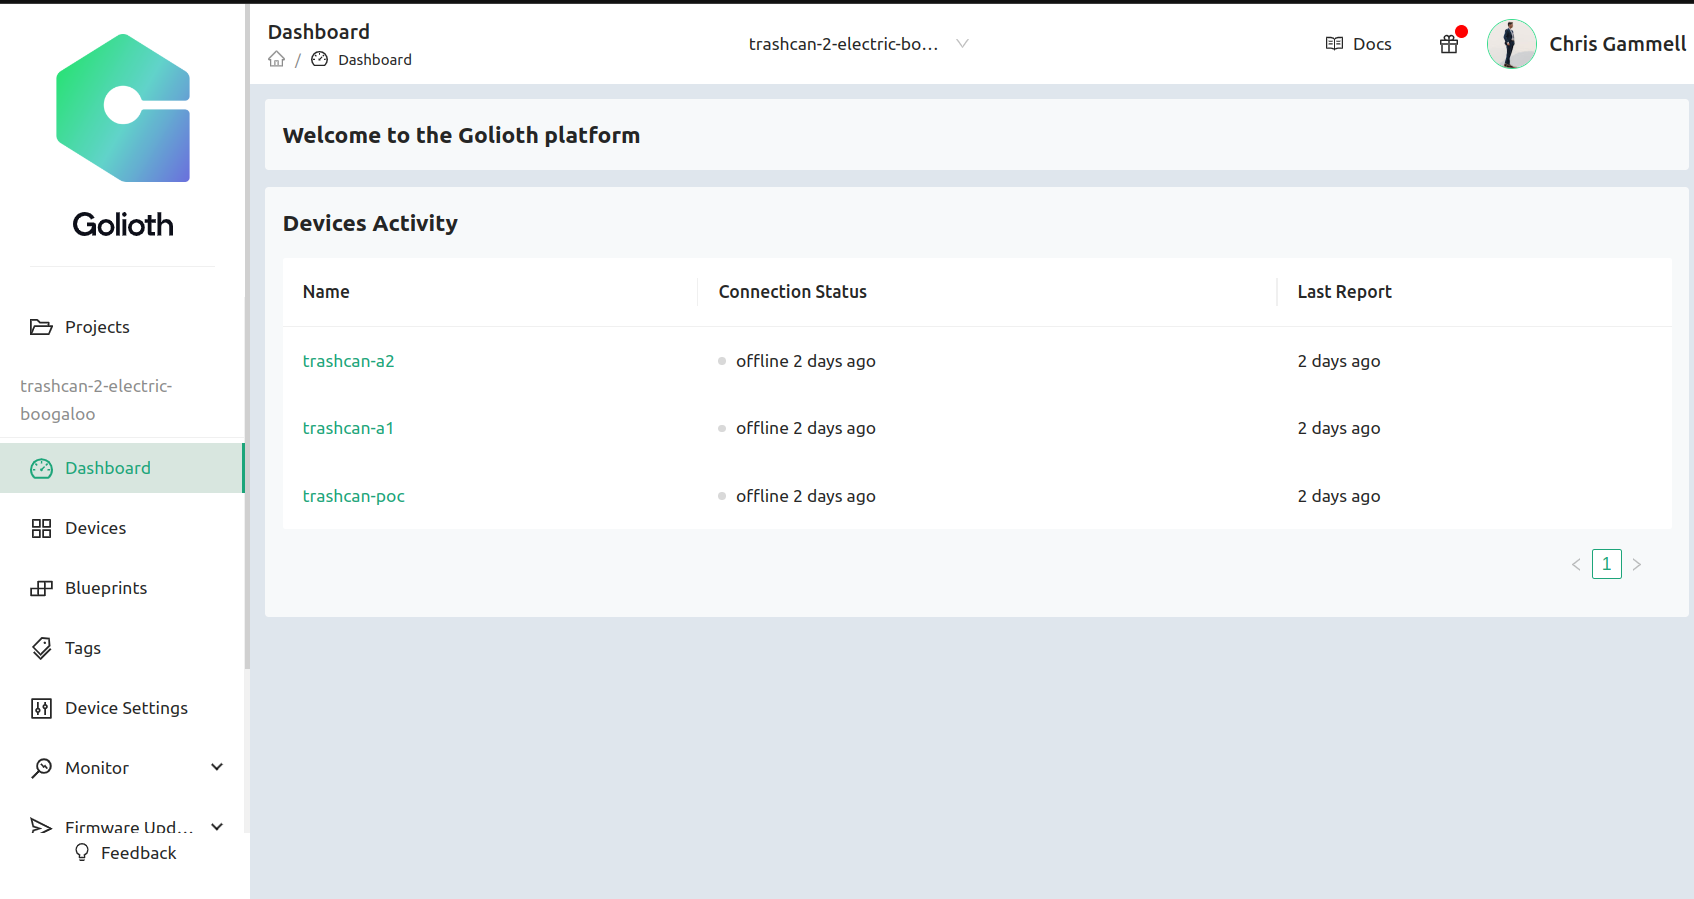
Task: Click the Golioth logo
Action: tap(123, 136)
